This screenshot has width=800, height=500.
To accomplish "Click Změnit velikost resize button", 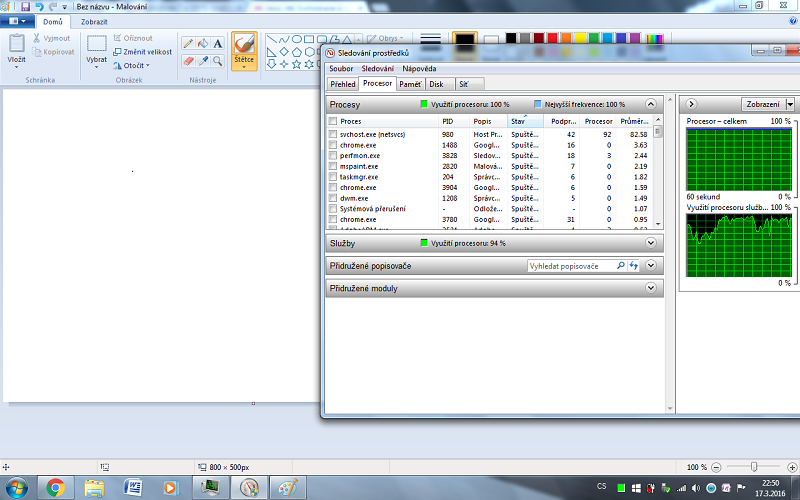I will point(142,52).
